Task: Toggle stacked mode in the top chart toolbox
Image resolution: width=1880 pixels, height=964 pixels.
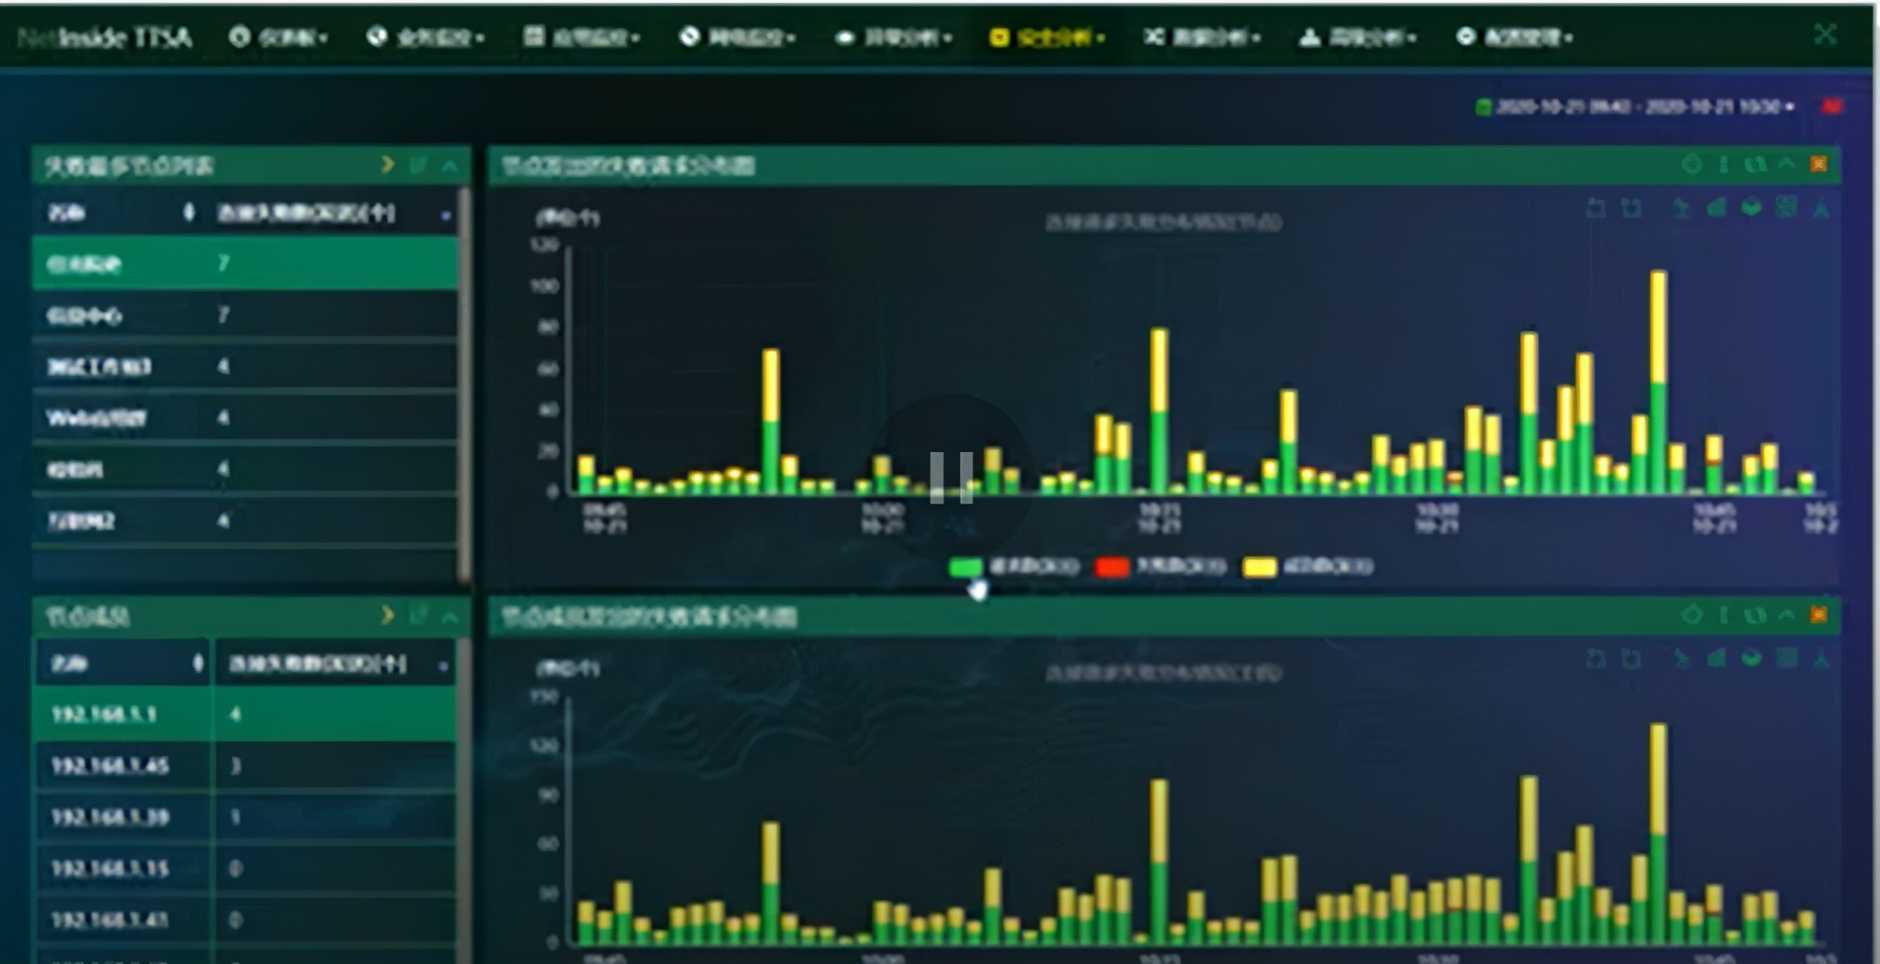Action: tap(1751, 208)
